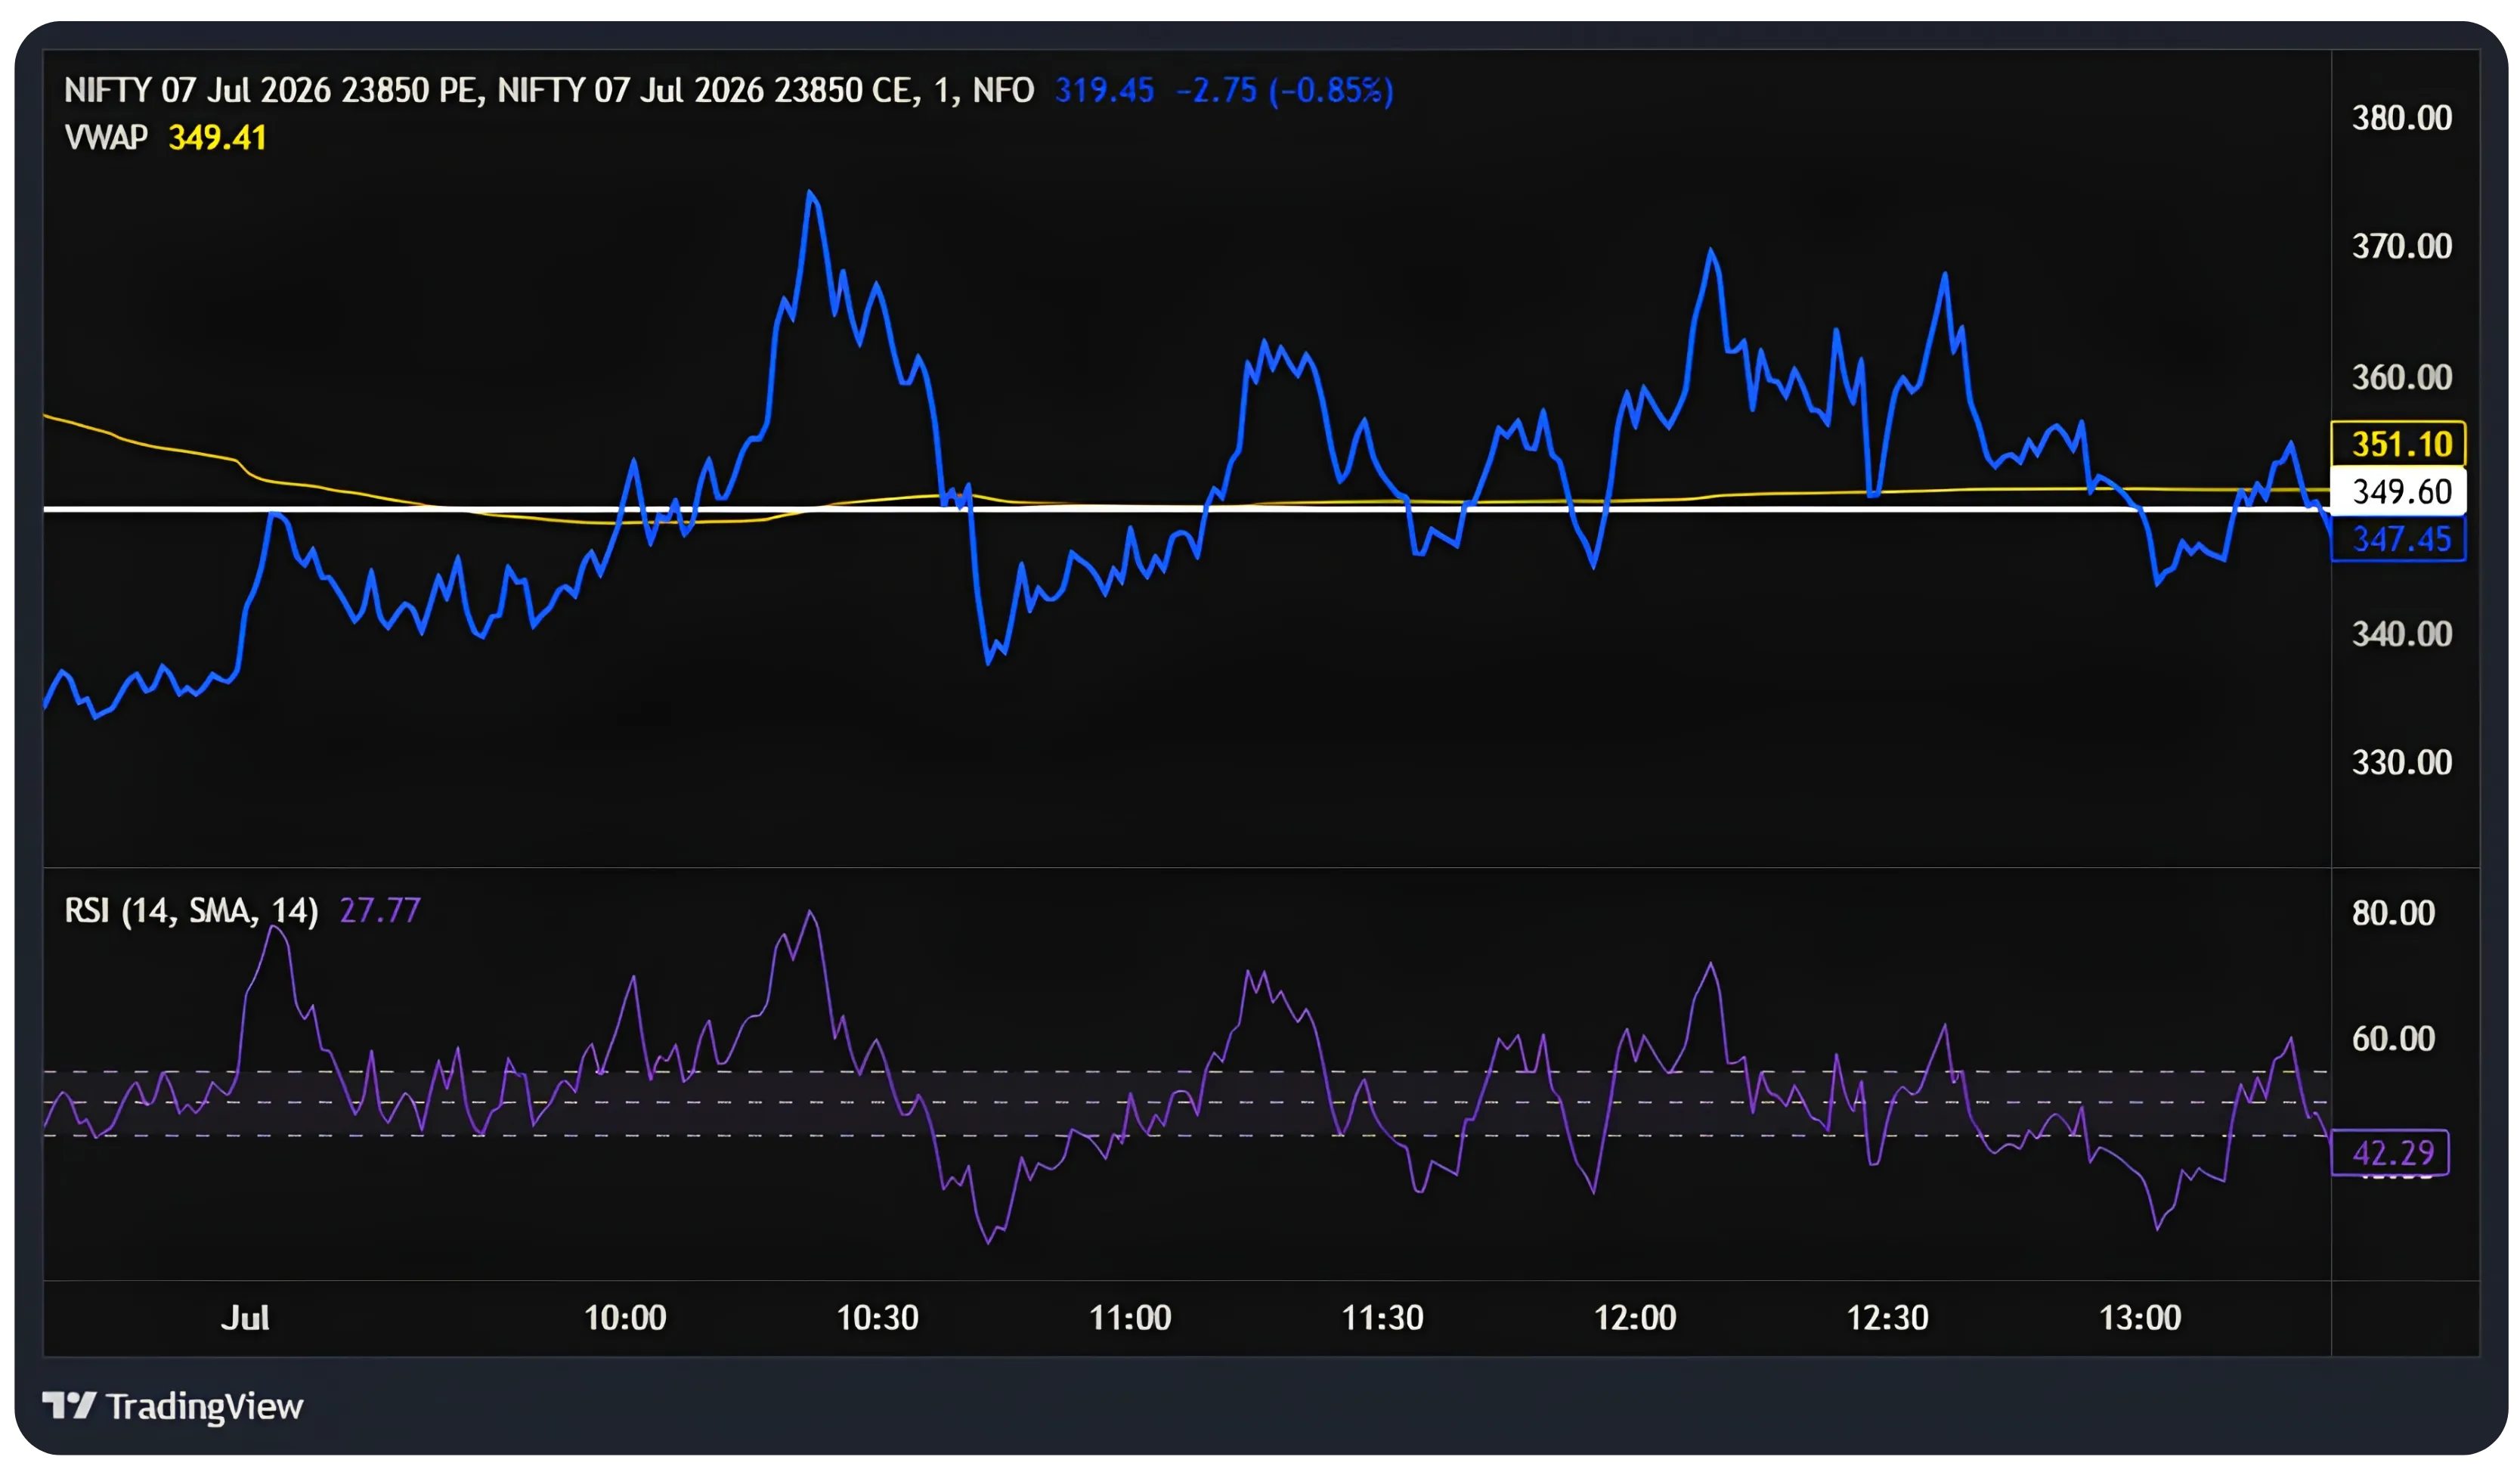
Task: Open the TradingView logo link
Action: click(172, 1406)
